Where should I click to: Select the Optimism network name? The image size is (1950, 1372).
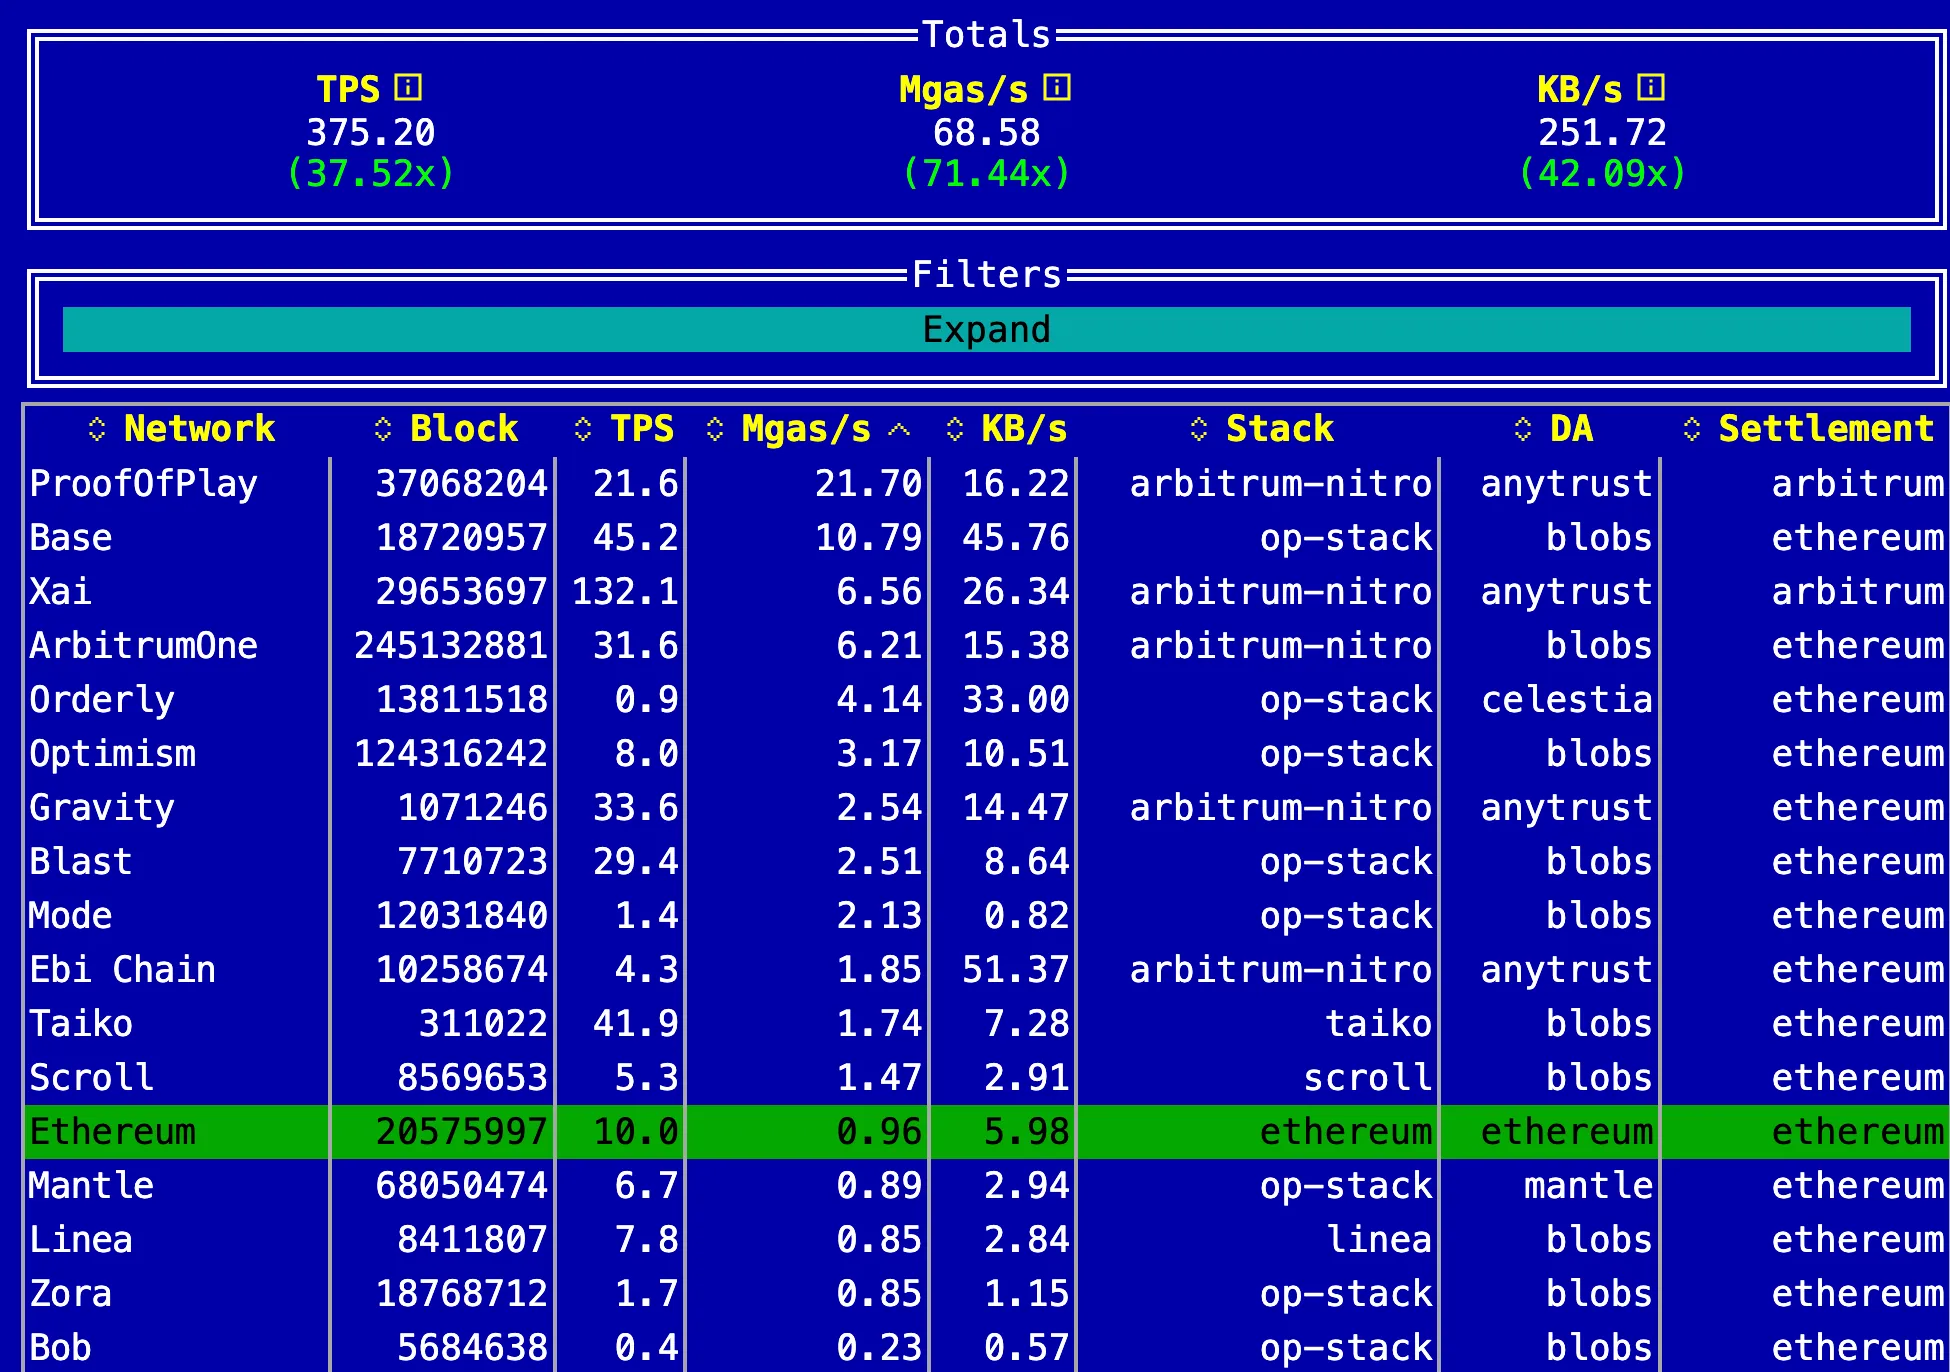(113, 754)
